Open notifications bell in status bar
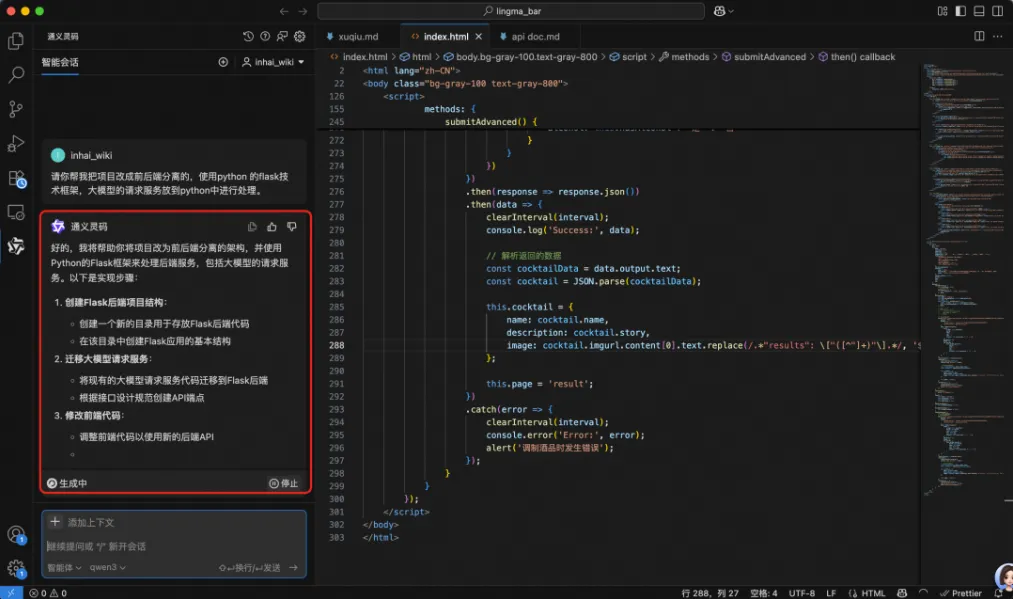Viewport: 1013px width, 599px height. 998,593
